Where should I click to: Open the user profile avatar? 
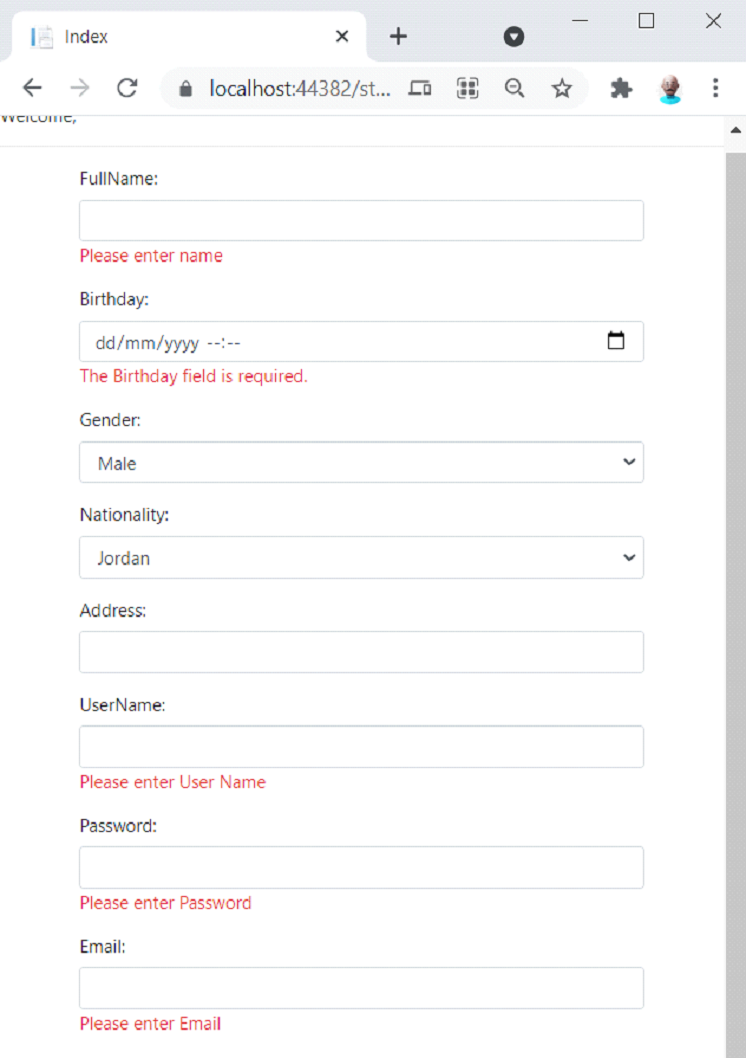(x=670, y=88)
